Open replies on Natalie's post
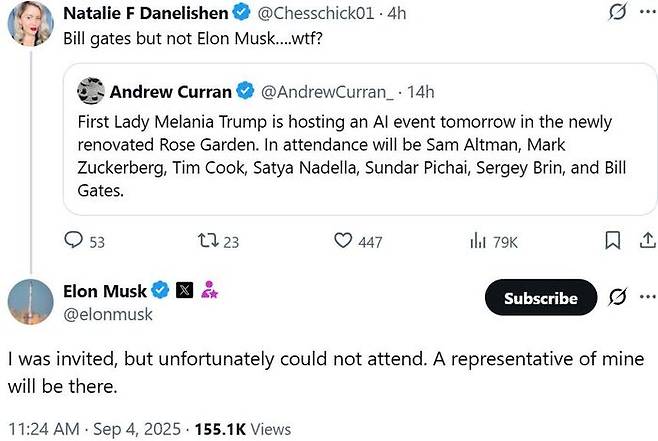The width and height of the screenshot is (658, 441). click(x=84, y=241)
